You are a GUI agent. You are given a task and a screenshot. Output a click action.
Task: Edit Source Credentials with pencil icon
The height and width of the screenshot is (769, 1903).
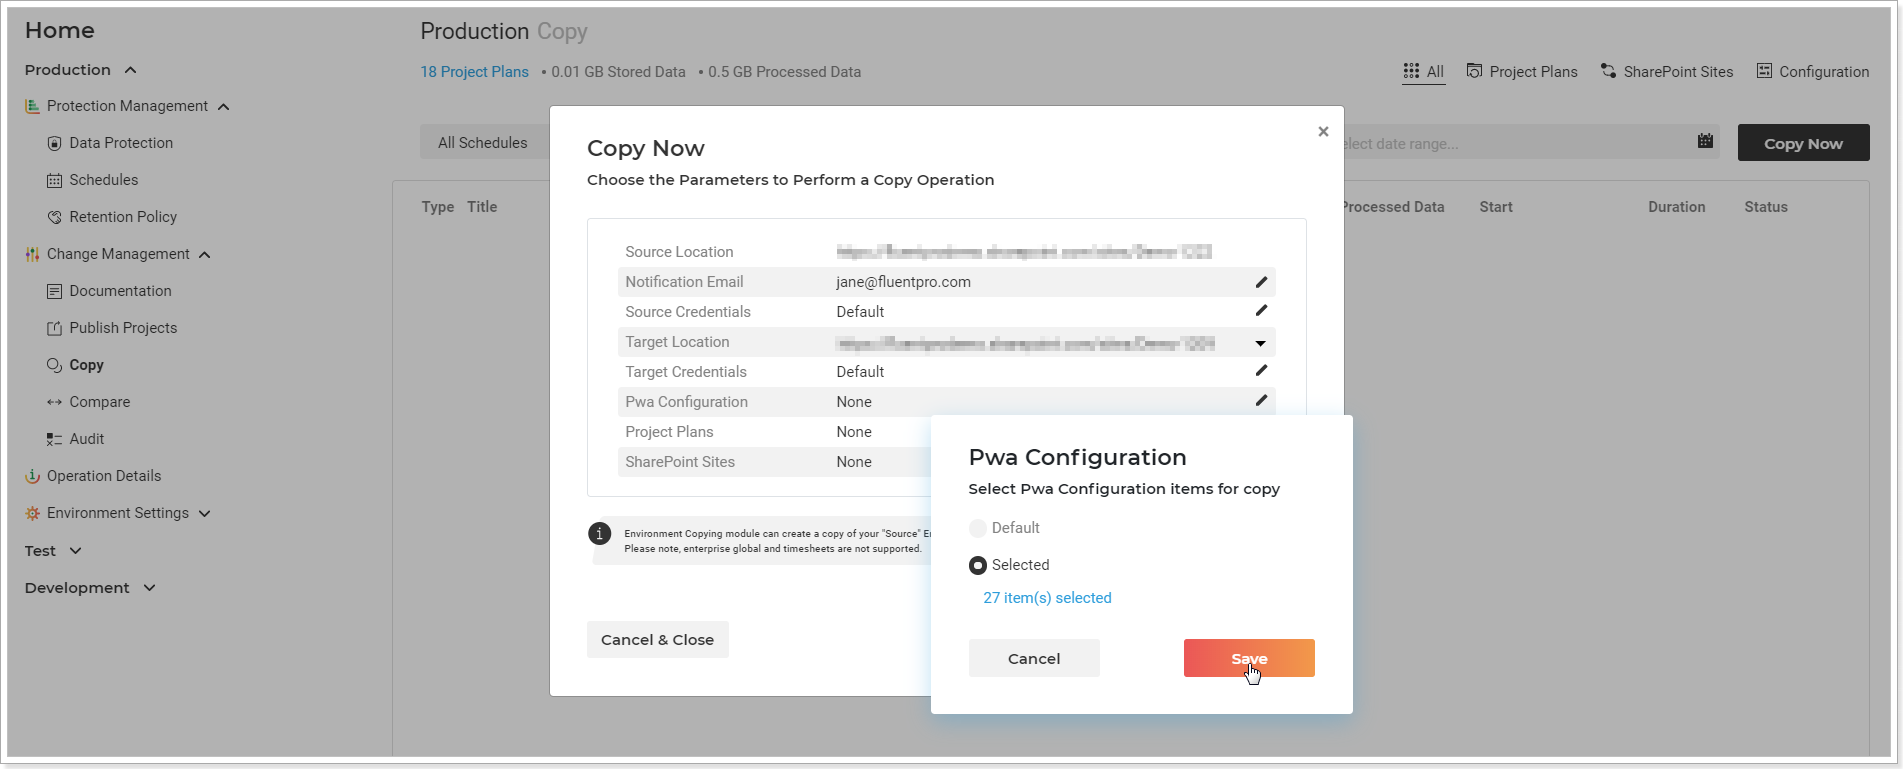coord(1261,311)
